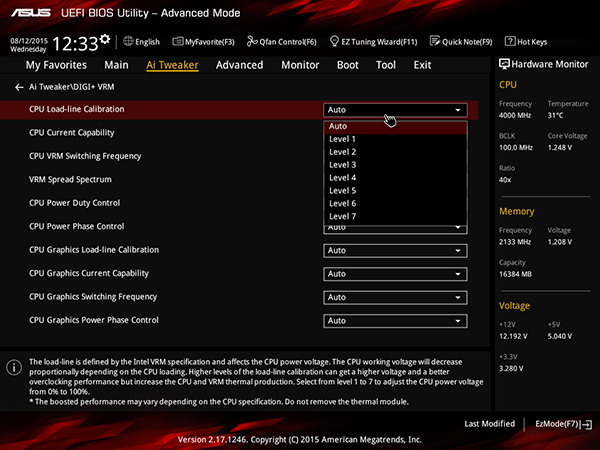Choose Level 7 in the list
This screenshot has width=600, height=450.
pos(395,217)
